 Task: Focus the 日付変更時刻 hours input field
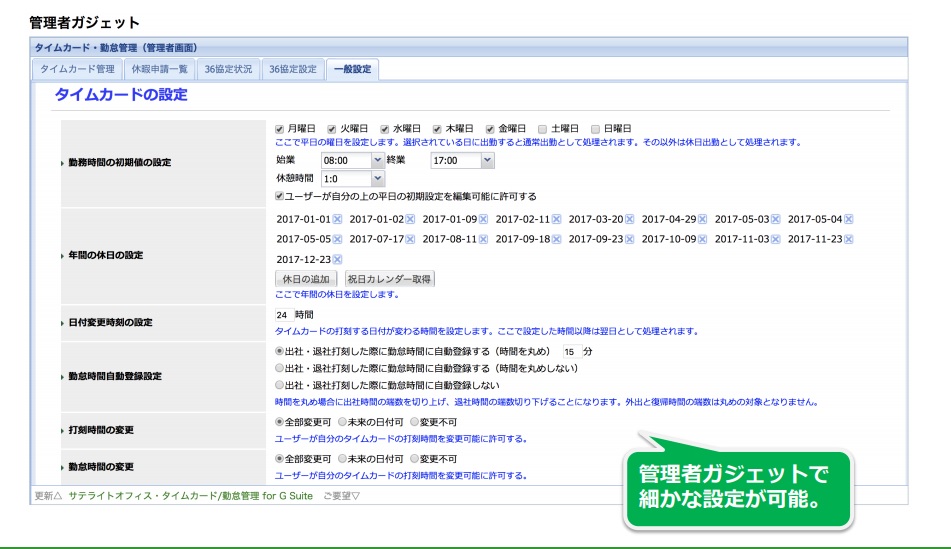[x=284, y=315]
